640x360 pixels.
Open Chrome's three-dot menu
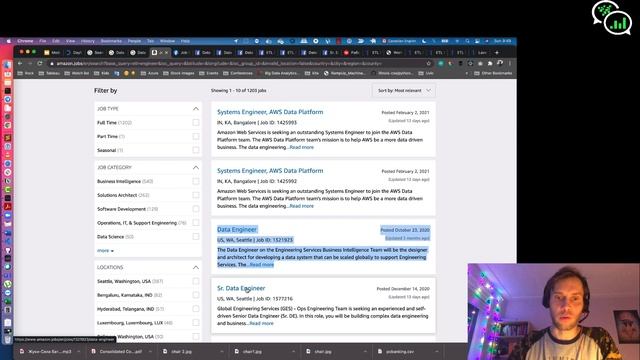tap(510, 63)
